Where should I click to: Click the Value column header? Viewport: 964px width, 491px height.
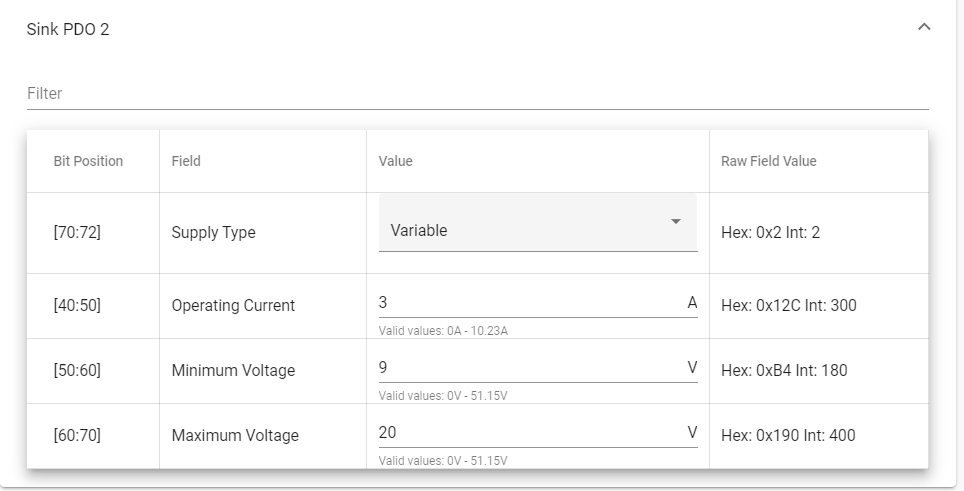click(x=395, y=161)
